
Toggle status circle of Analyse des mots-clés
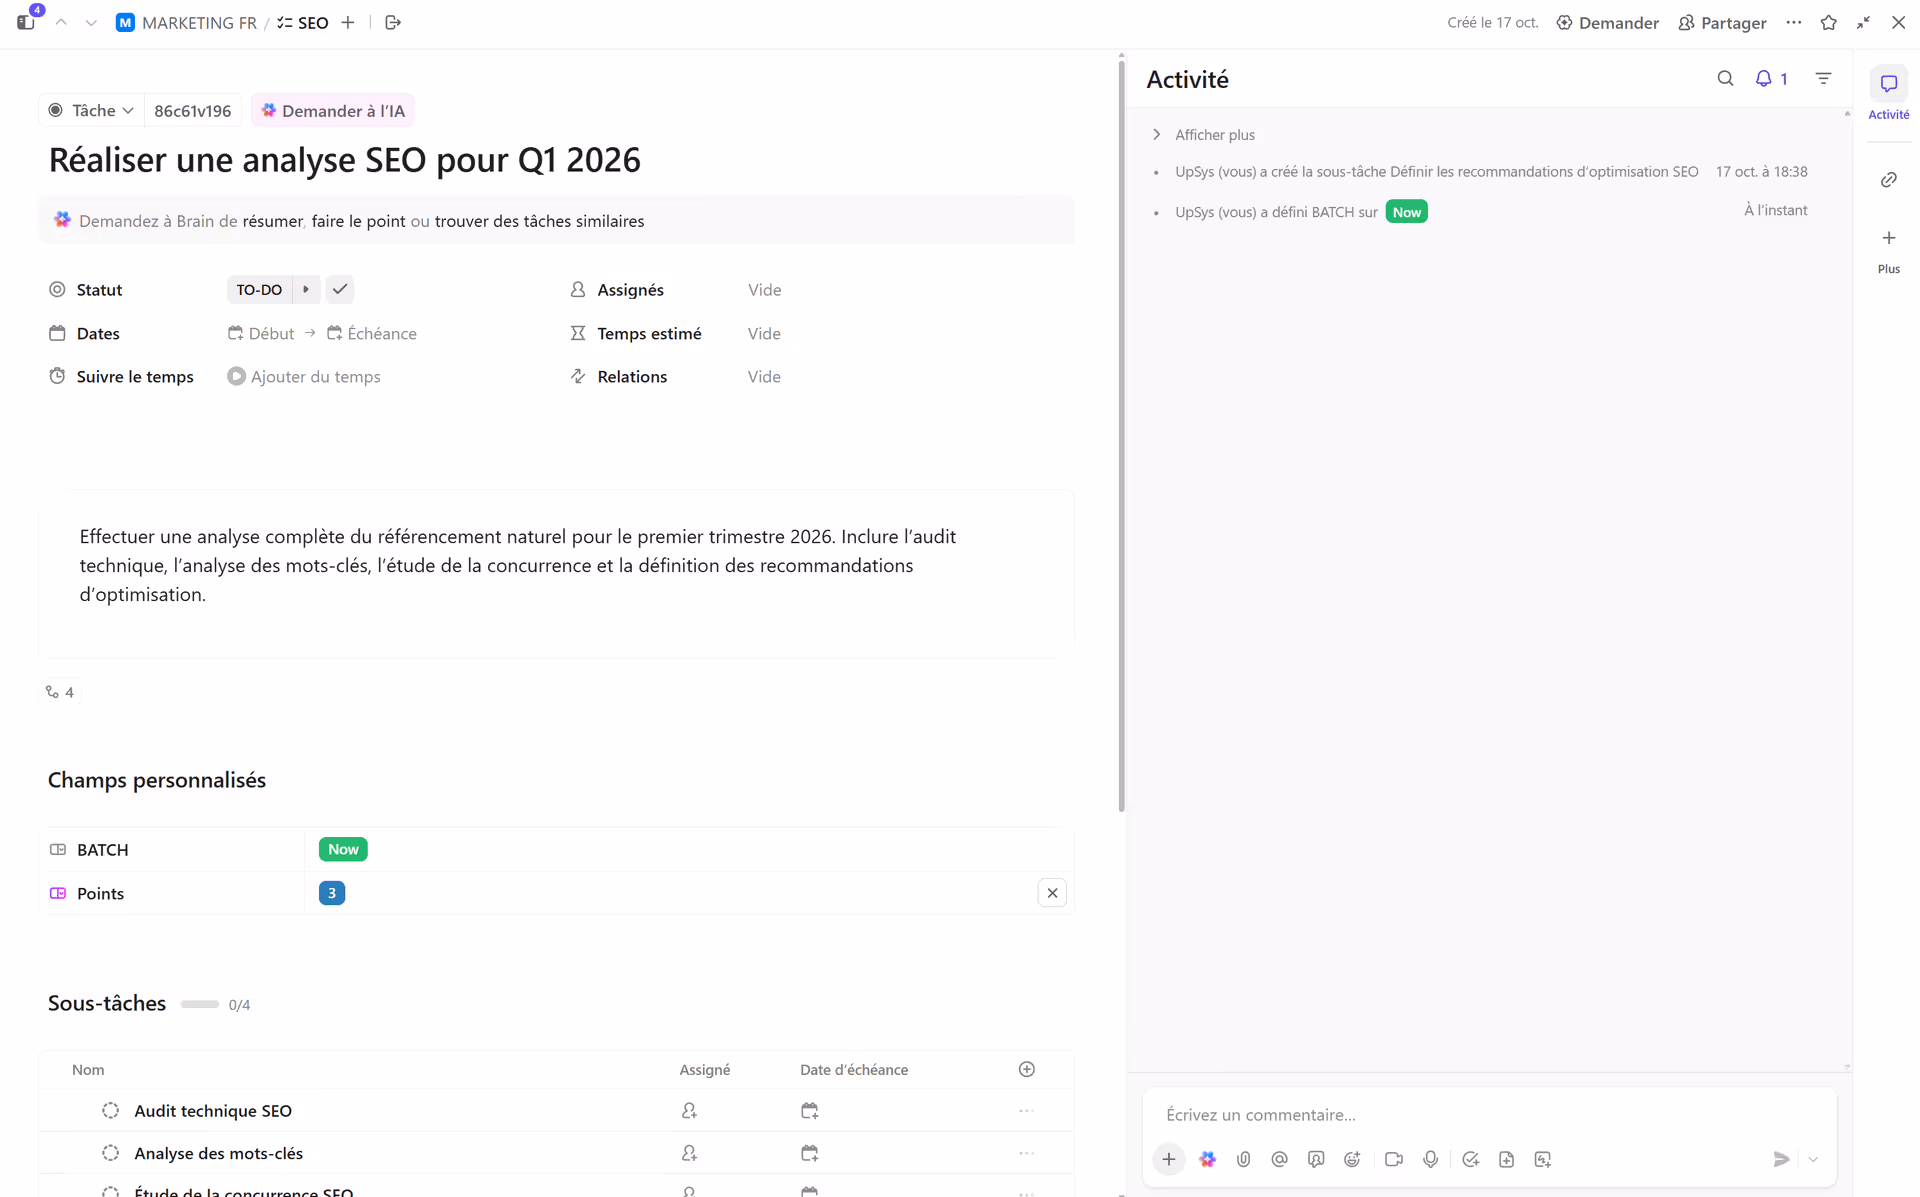coord(111,1153)
